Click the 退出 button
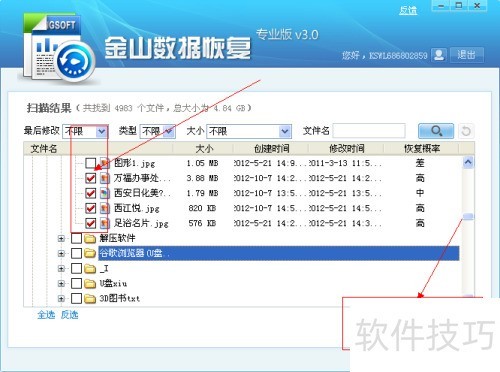 click(466, 55)
